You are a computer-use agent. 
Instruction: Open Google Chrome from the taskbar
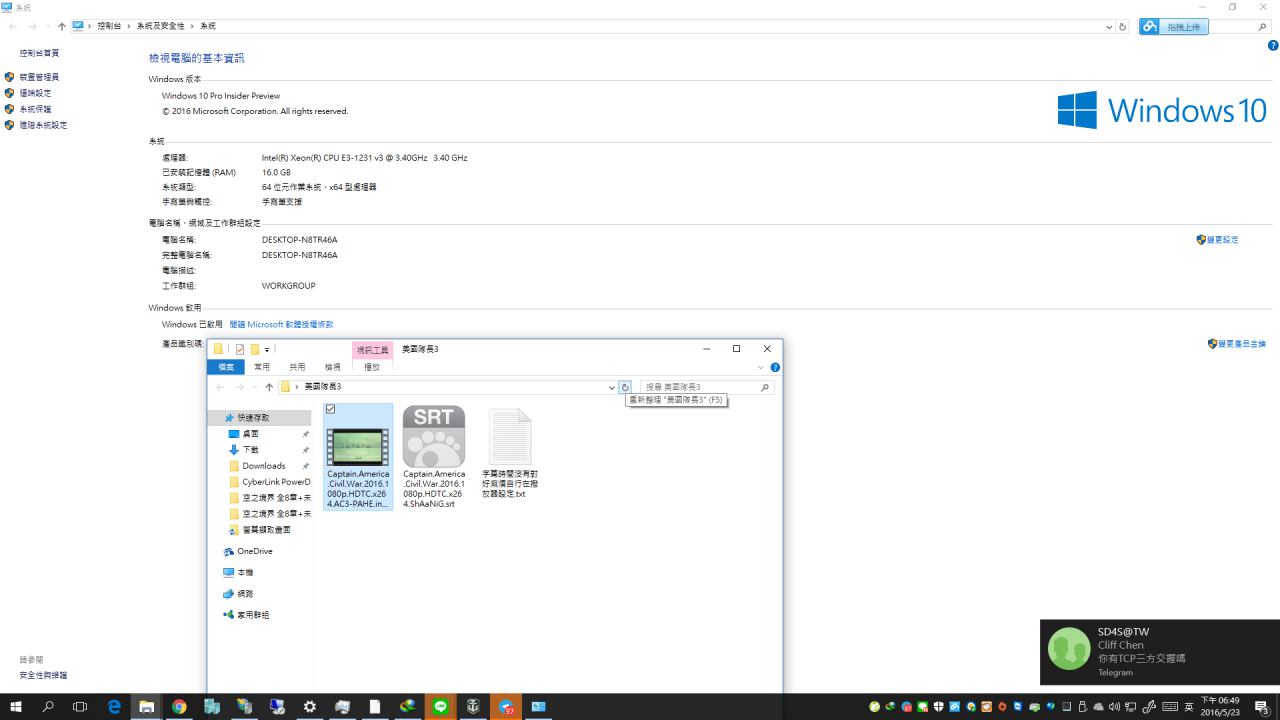click(179, 707)
